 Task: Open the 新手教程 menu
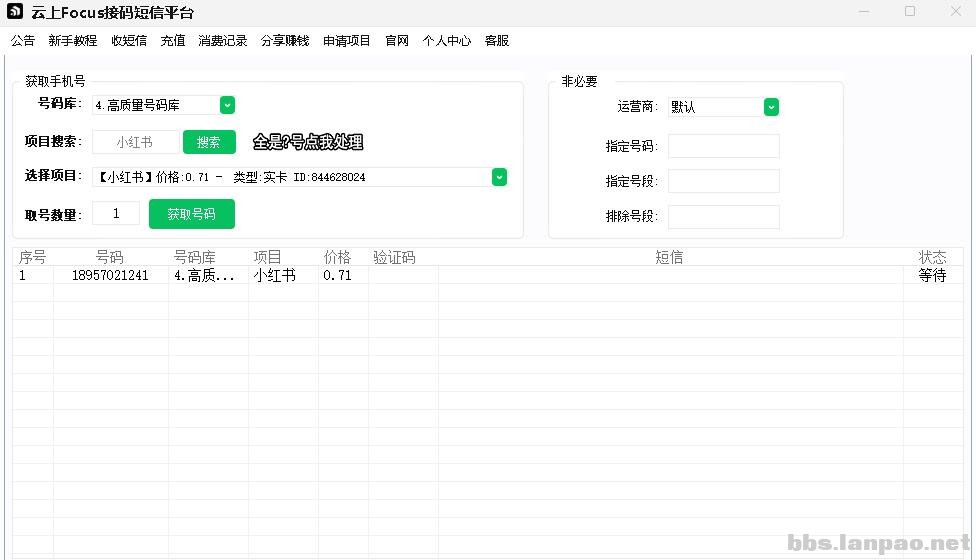coord(73,40)
